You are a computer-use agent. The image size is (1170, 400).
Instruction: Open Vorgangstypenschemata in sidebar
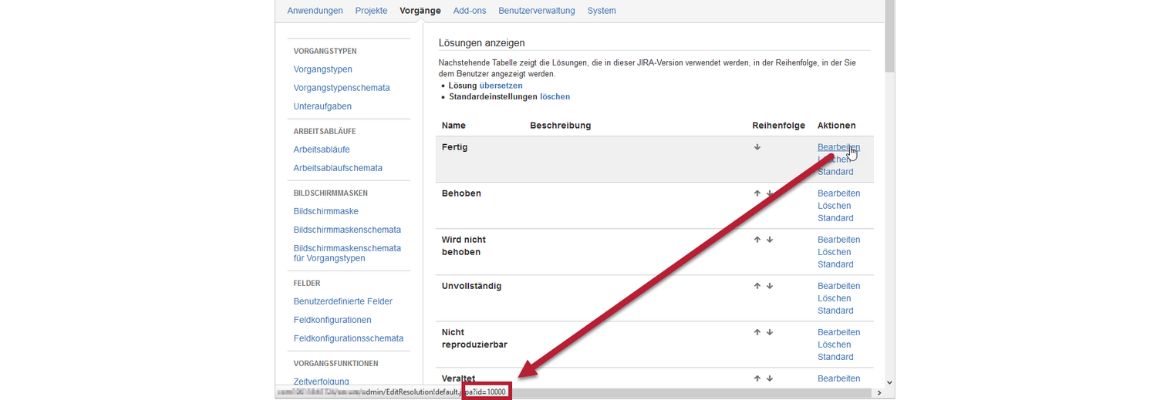[341, 88]
